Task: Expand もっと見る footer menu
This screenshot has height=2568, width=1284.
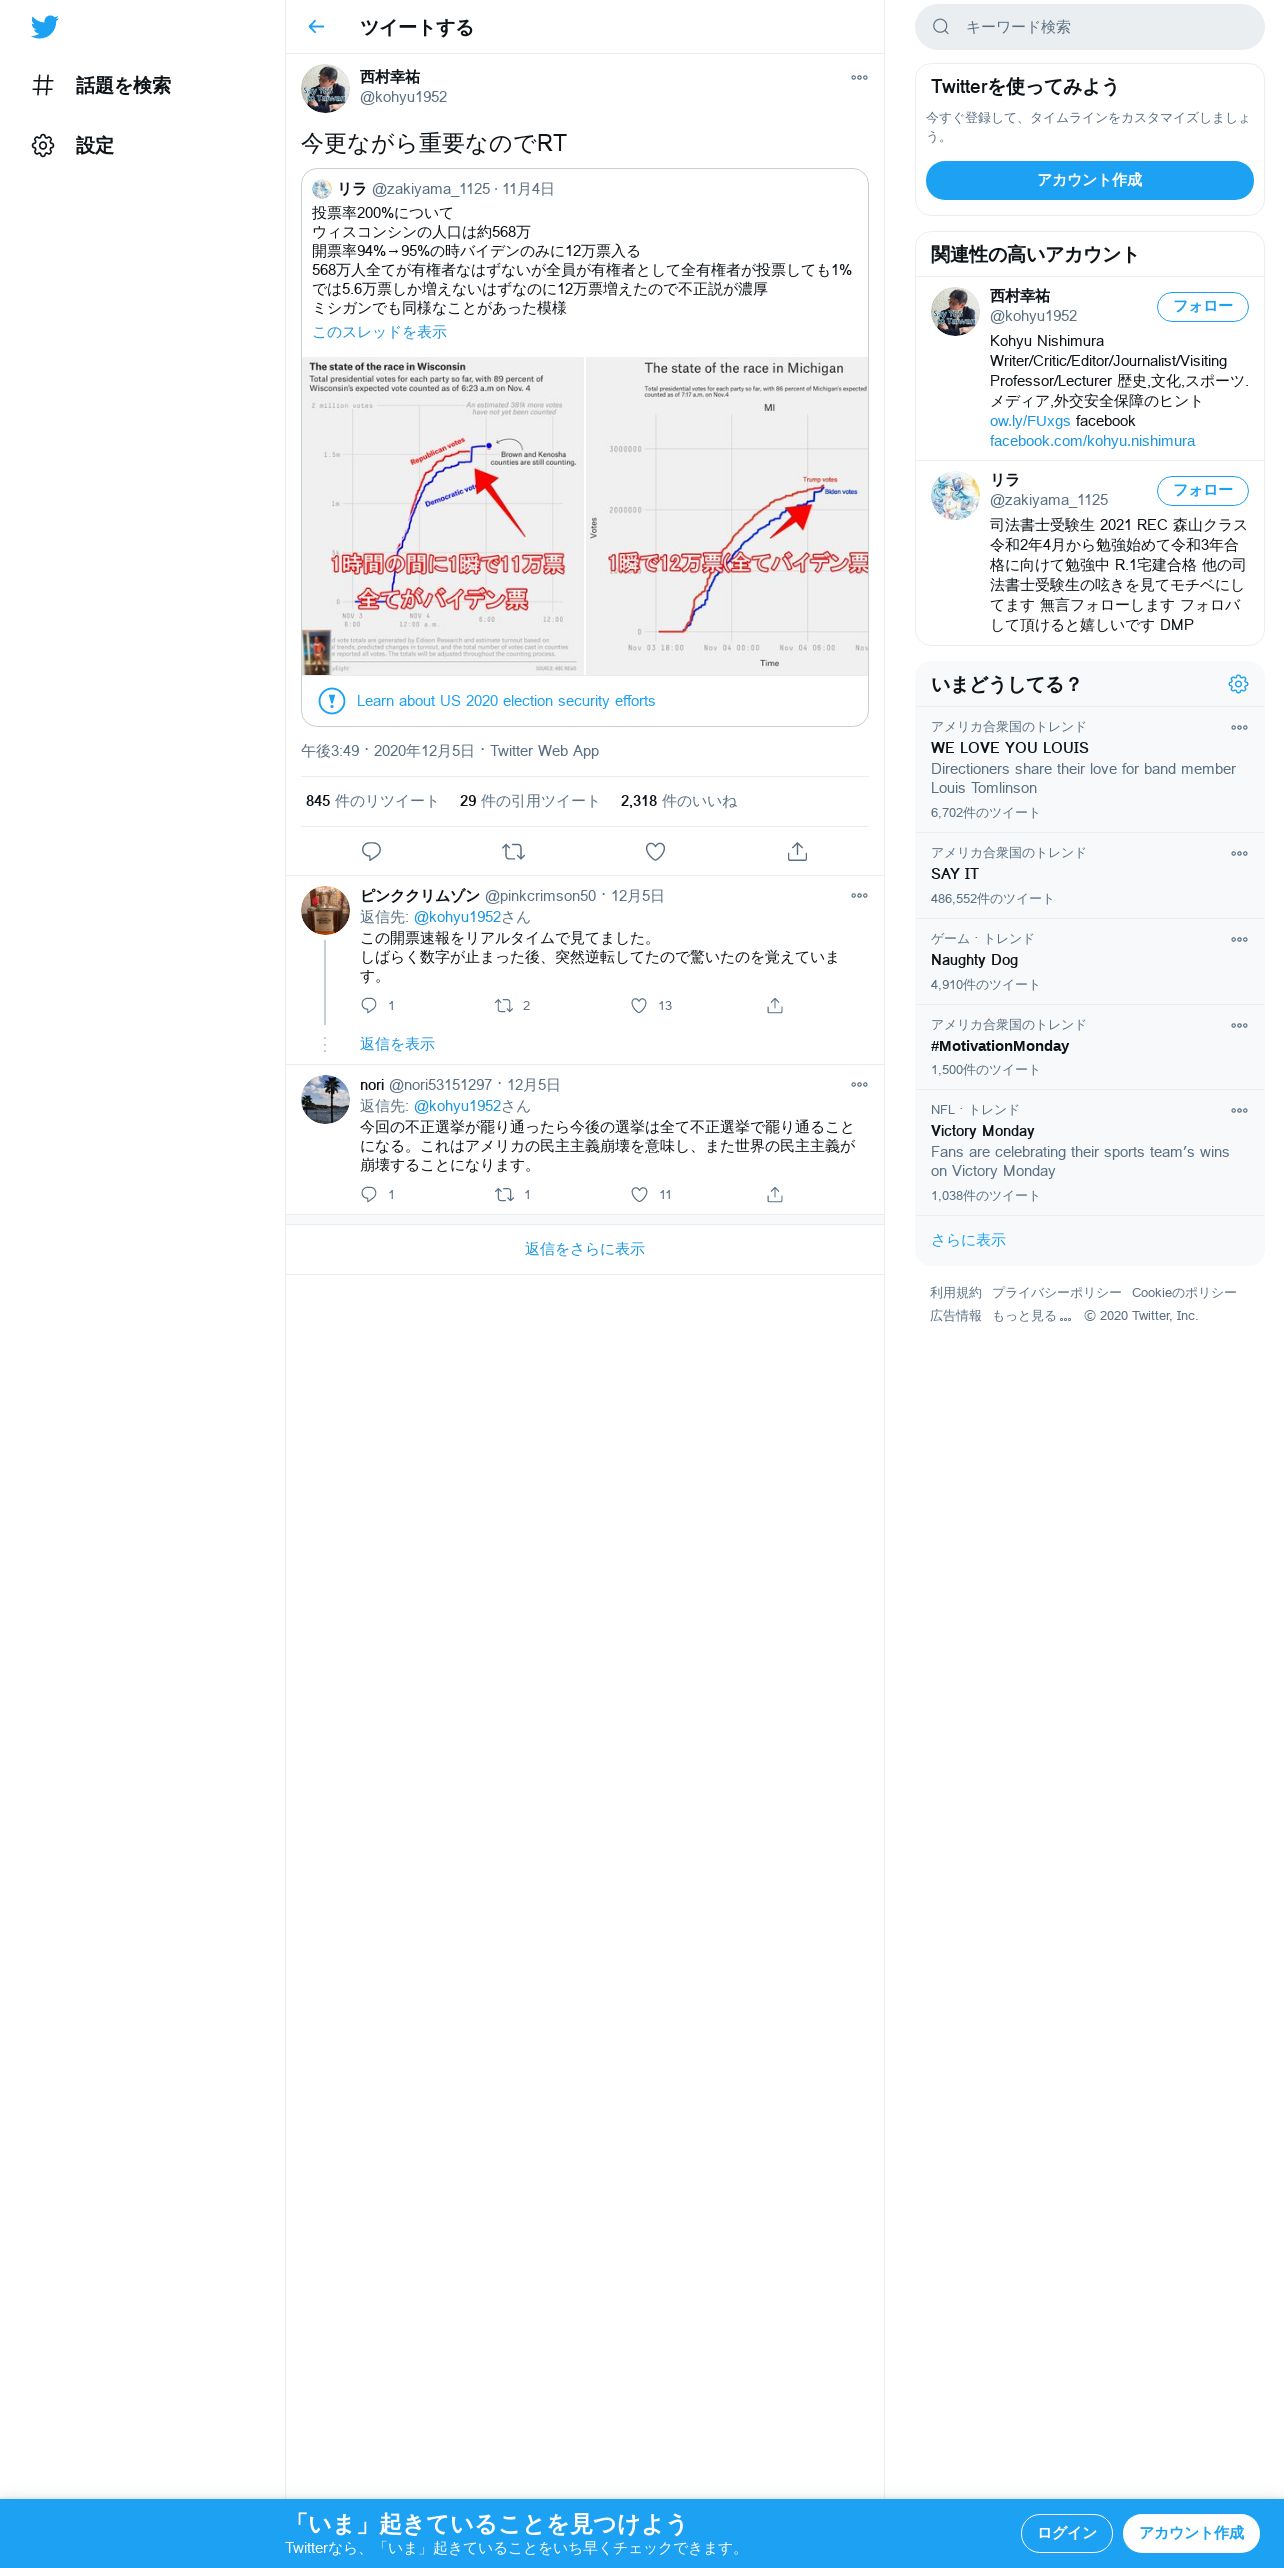Action: [x=1032, y=1316]
